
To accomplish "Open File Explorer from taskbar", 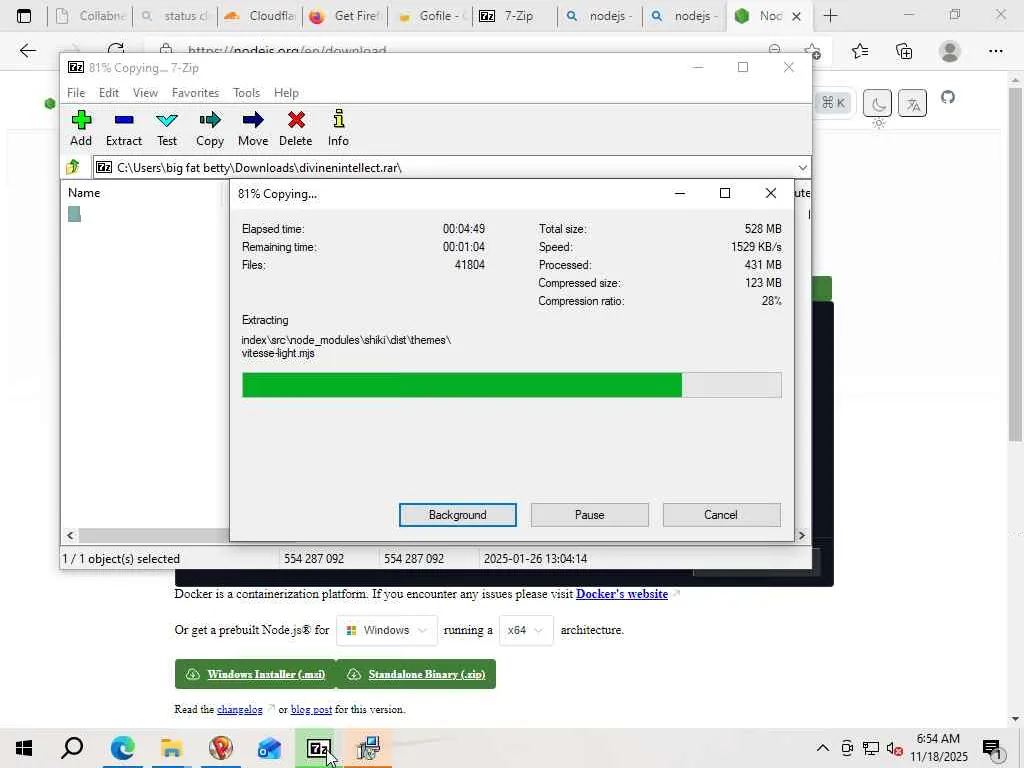I will 171,748.
